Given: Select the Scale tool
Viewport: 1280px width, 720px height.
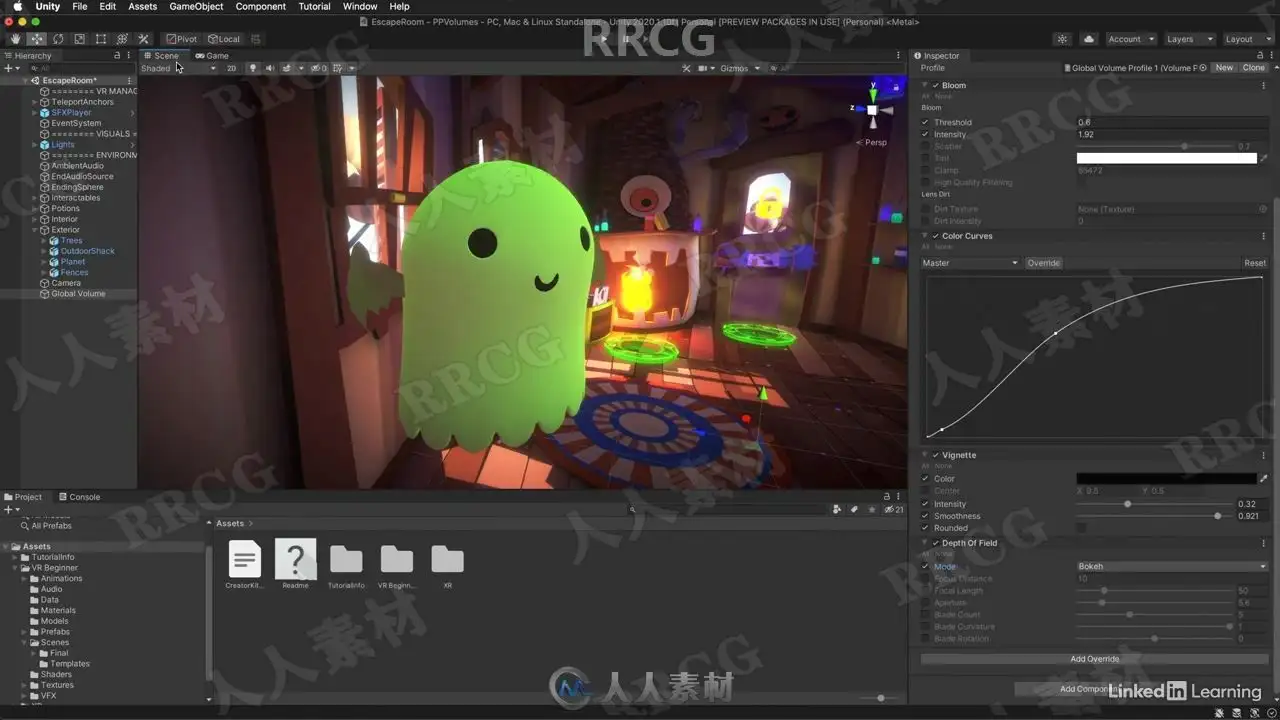Looking at the screenshot, I should (79, 39).
